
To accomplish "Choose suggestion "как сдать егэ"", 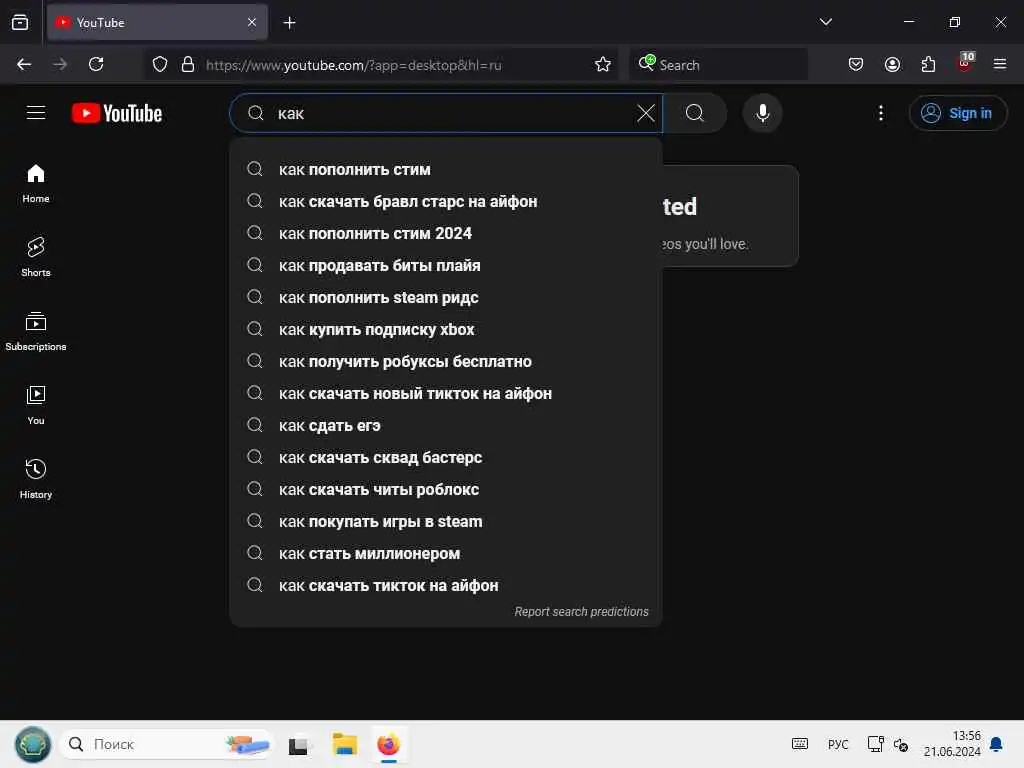I will 446,425.
